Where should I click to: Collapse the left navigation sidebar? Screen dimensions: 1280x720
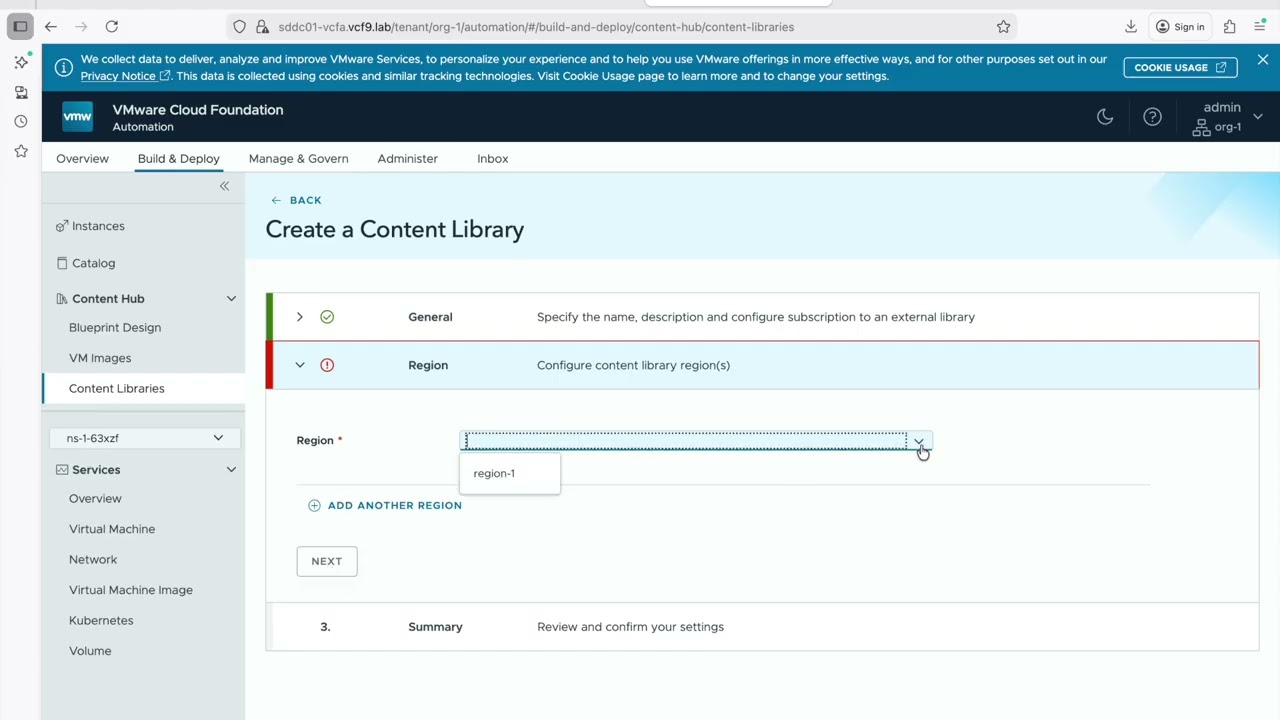pos(224,186)
